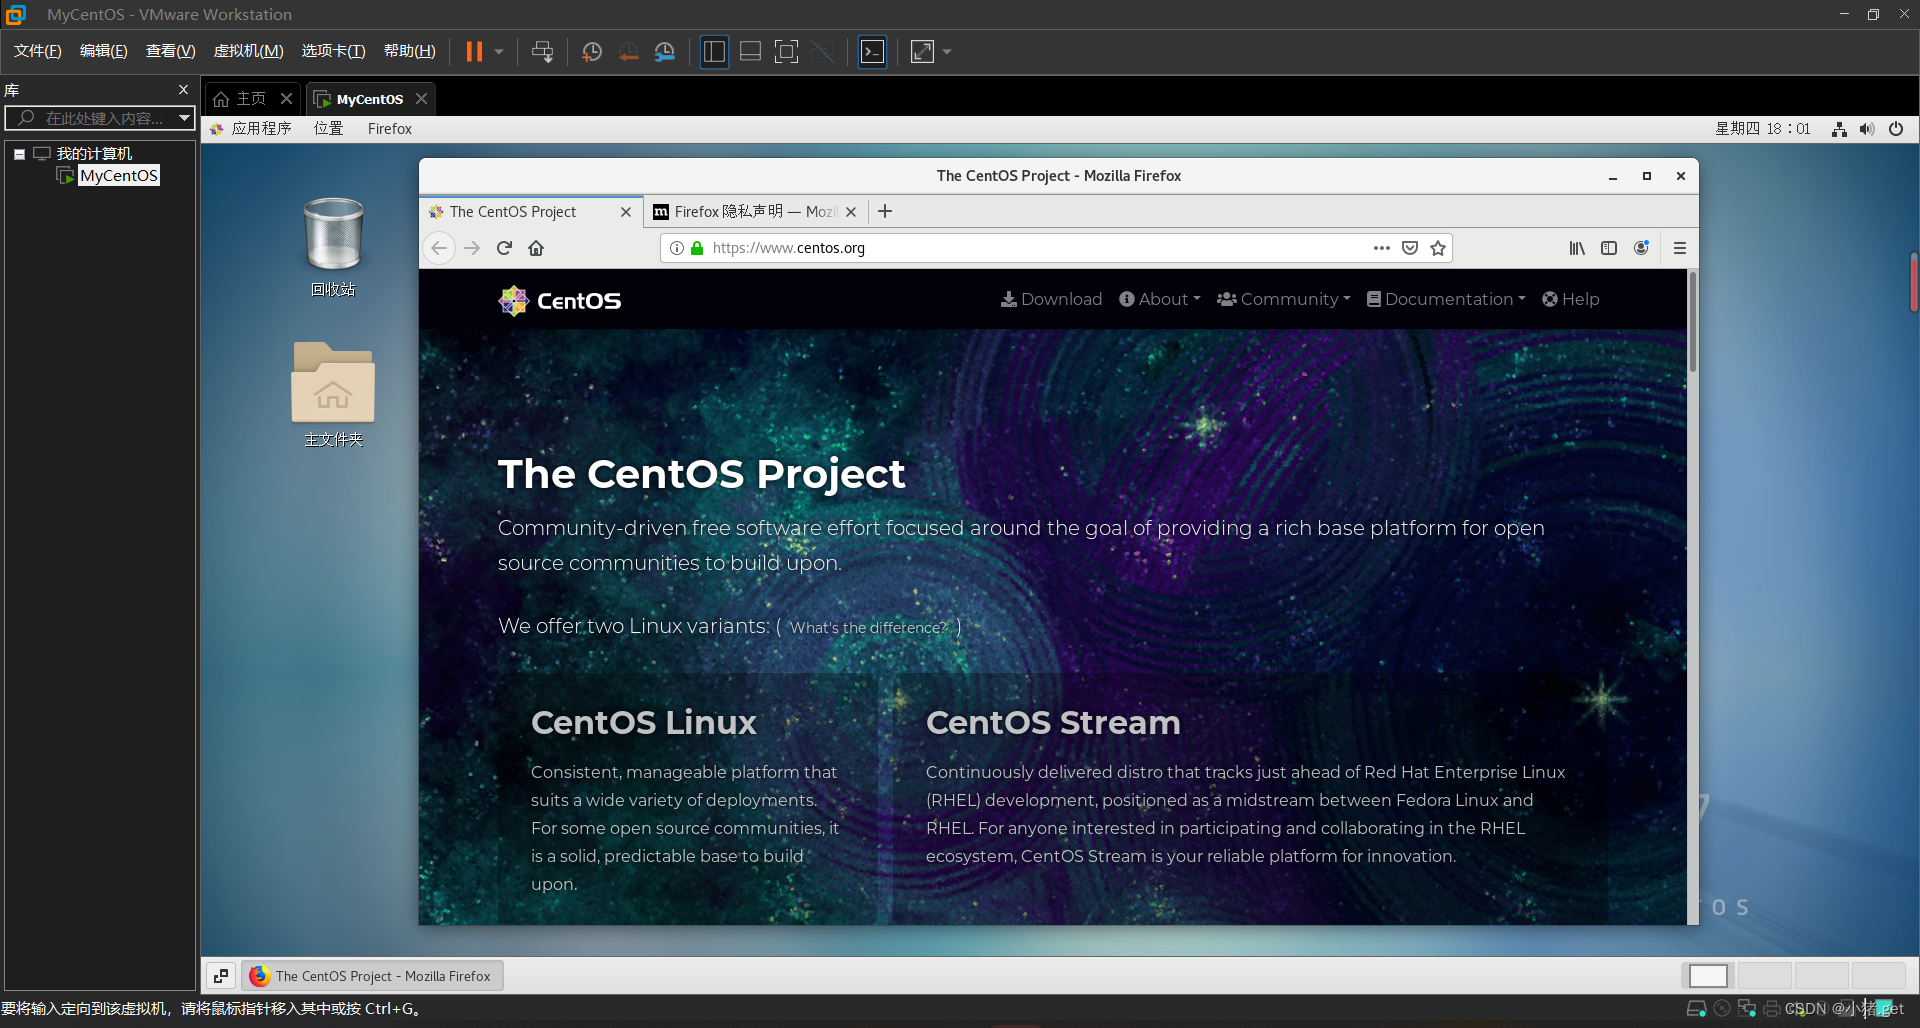This screenshot has width=1920, height=1028.
Task: Click the network icon in GNOME panel
Action: coord(1839,129)
